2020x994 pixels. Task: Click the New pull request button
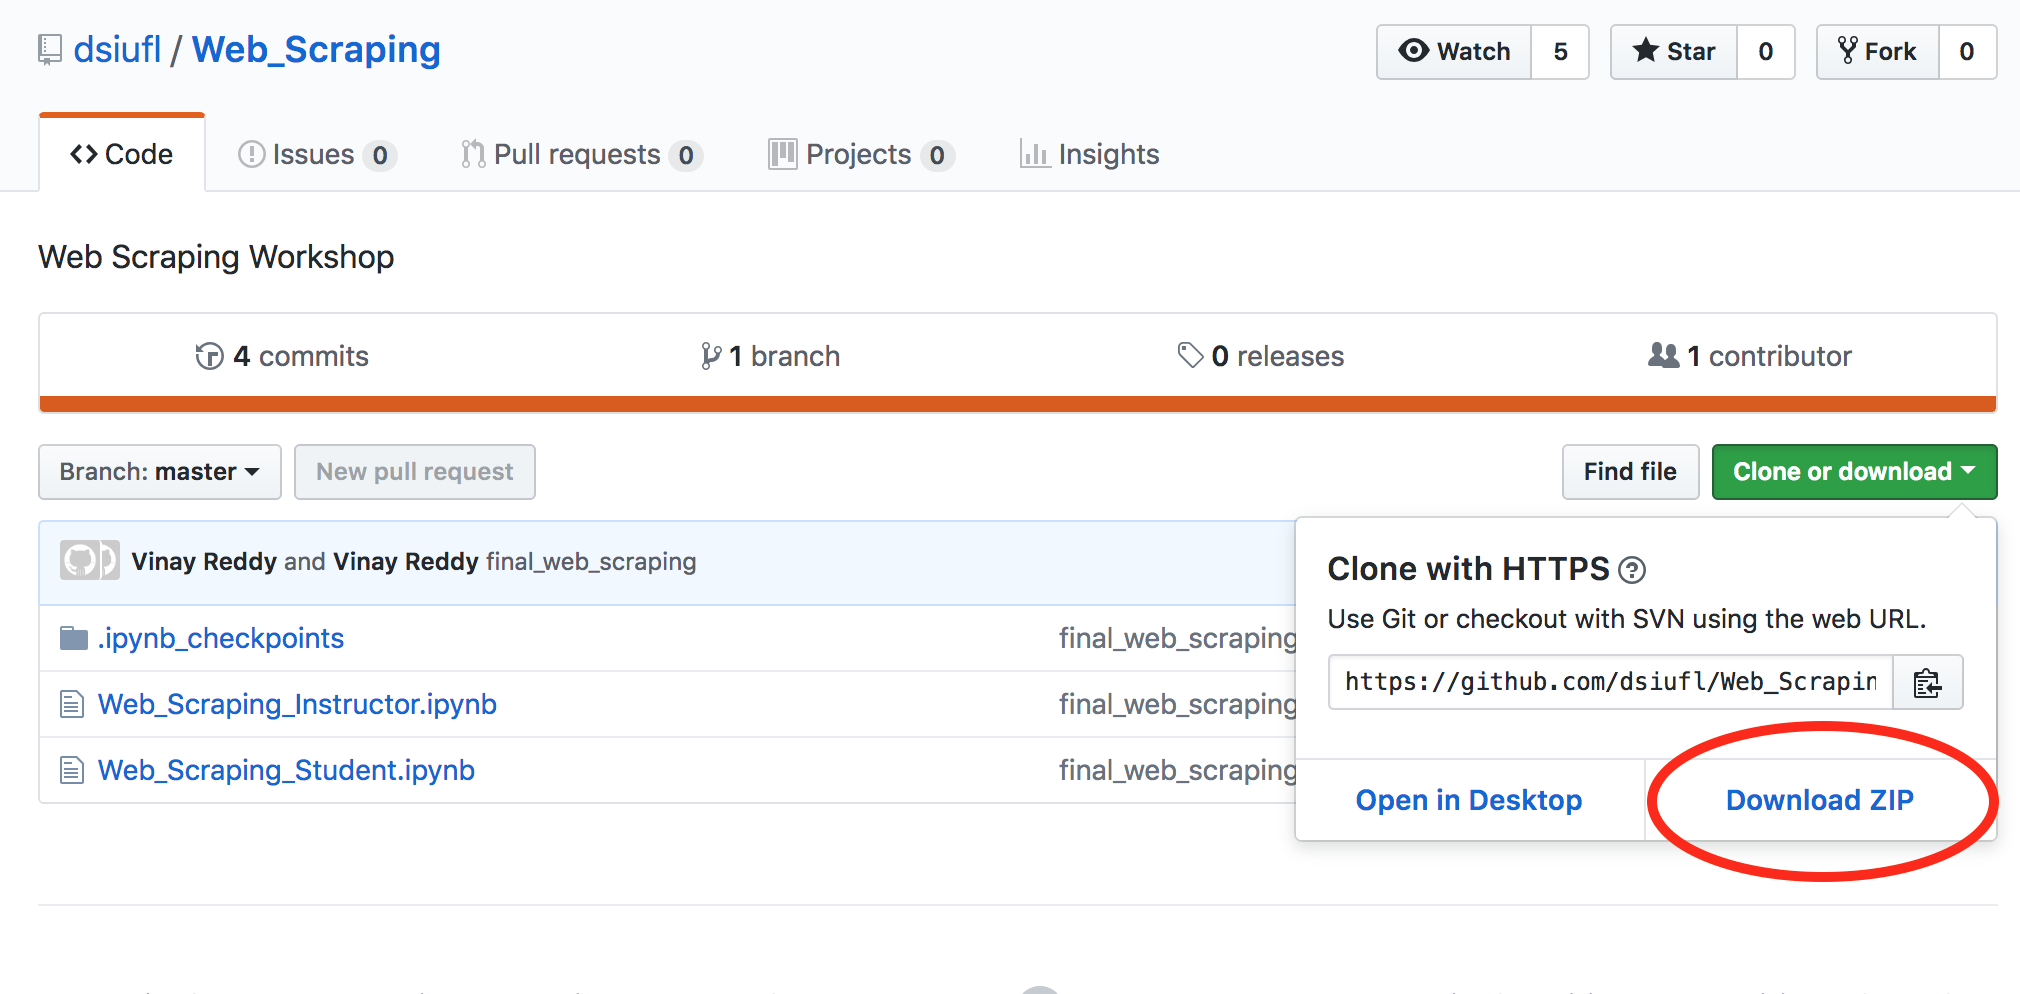tap(415, 472)
